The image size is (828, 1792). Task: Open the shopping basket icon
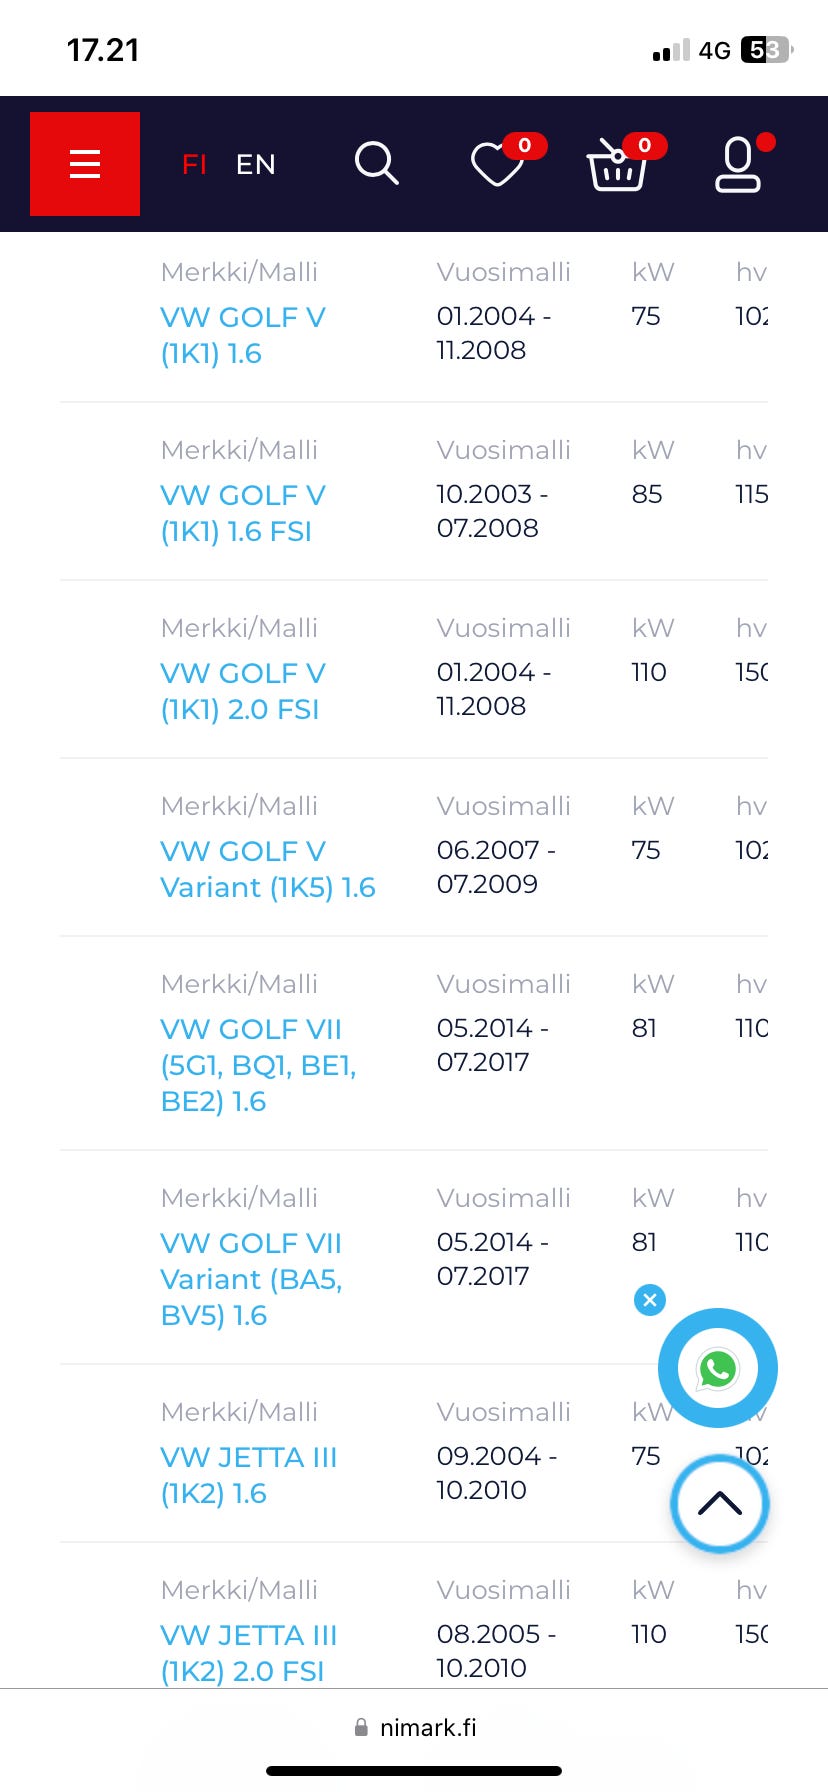(x=616, y=164)
